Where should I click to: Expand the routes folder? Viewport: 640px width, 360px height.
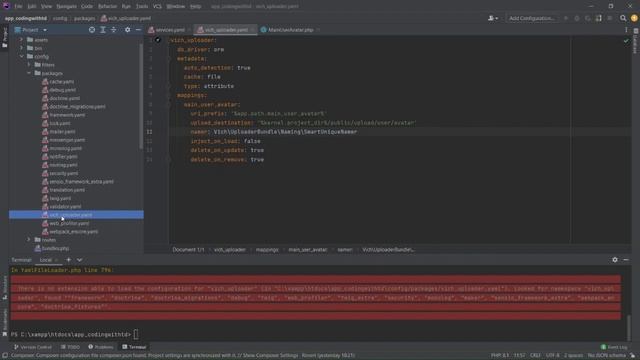[x=29, y=240]
